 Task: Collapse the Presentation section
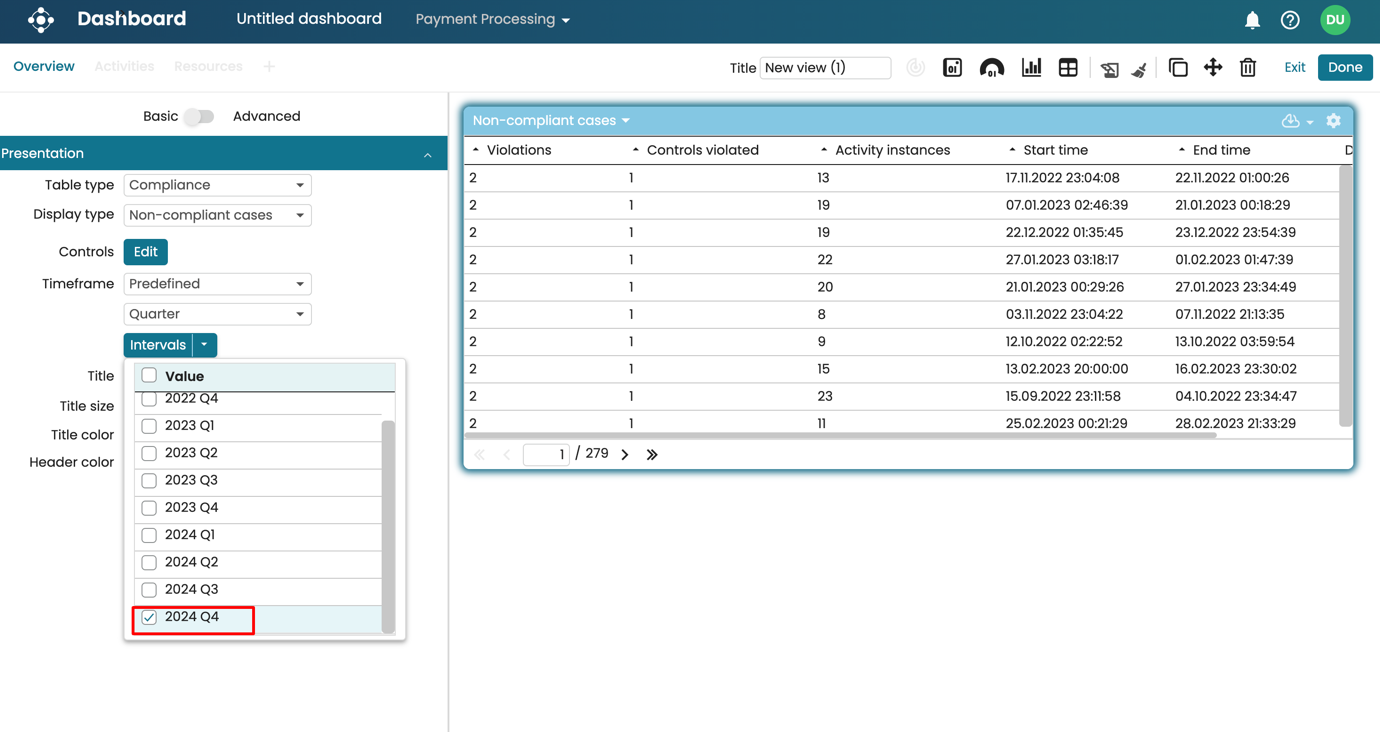coord(427,155)
